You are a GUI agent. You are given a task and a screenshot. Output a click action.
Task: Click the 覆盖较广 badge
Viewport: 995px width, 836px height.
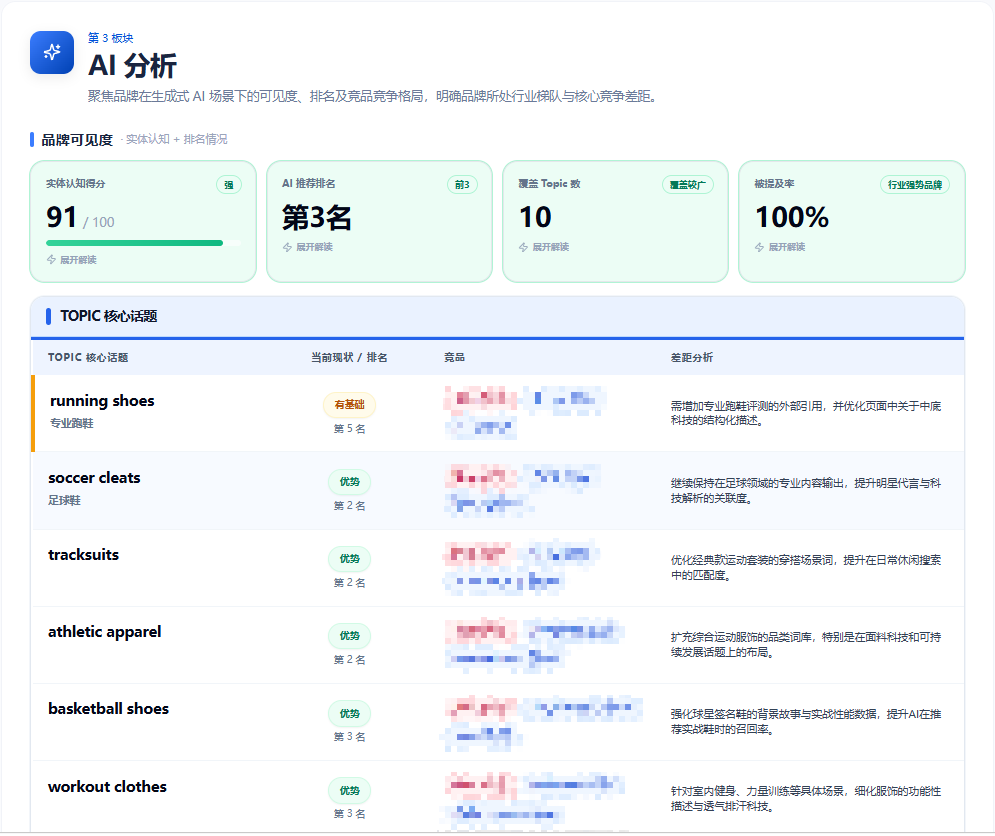tap(688, 185)
